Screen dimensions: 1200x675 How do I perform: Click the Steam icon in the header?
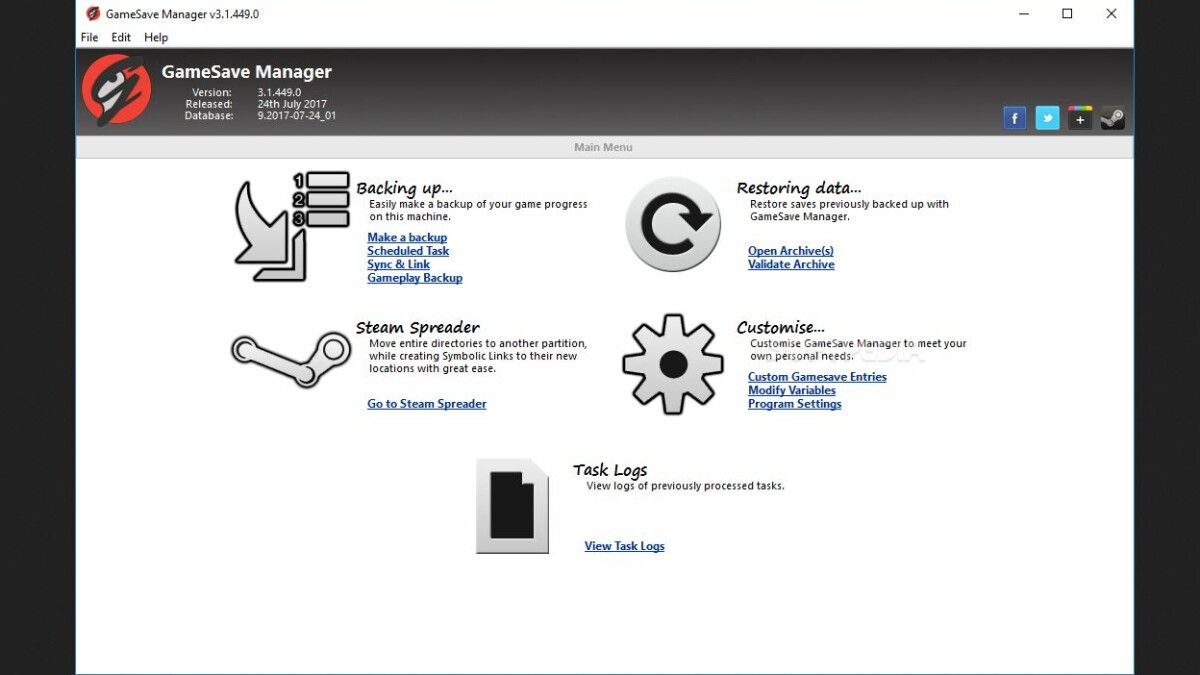coord(1113,117)
